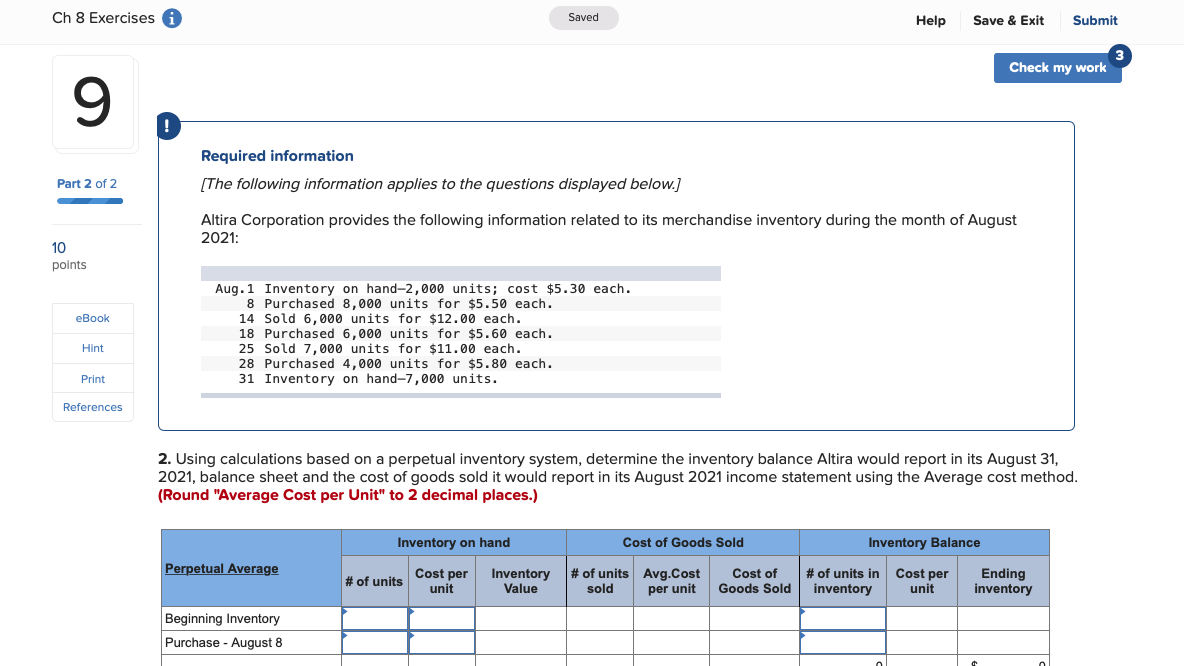Screen dimensions: 1184x666
Task: Open the Help menu
Action: point(930,20)
